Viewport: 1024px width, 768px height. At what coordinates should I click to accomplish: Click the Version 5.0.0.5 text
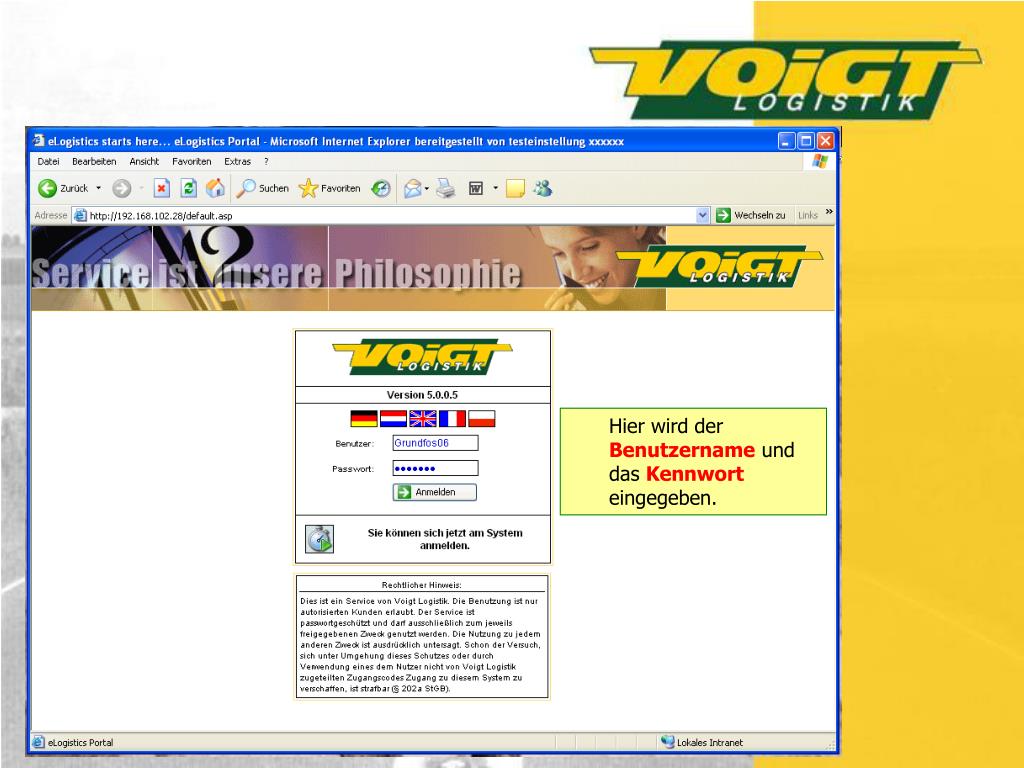tap(423, 395)
